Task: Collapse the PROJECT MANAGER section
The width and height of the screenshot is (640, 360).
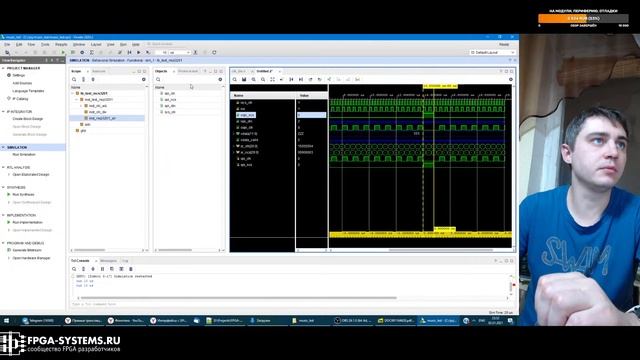Action: coord(4,68)
